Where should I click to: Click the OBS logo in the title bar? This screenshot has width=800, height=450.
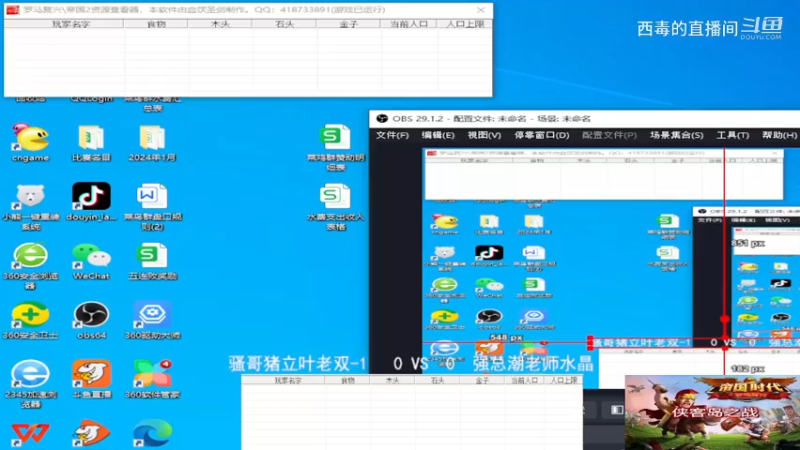(x=382, y=118)
